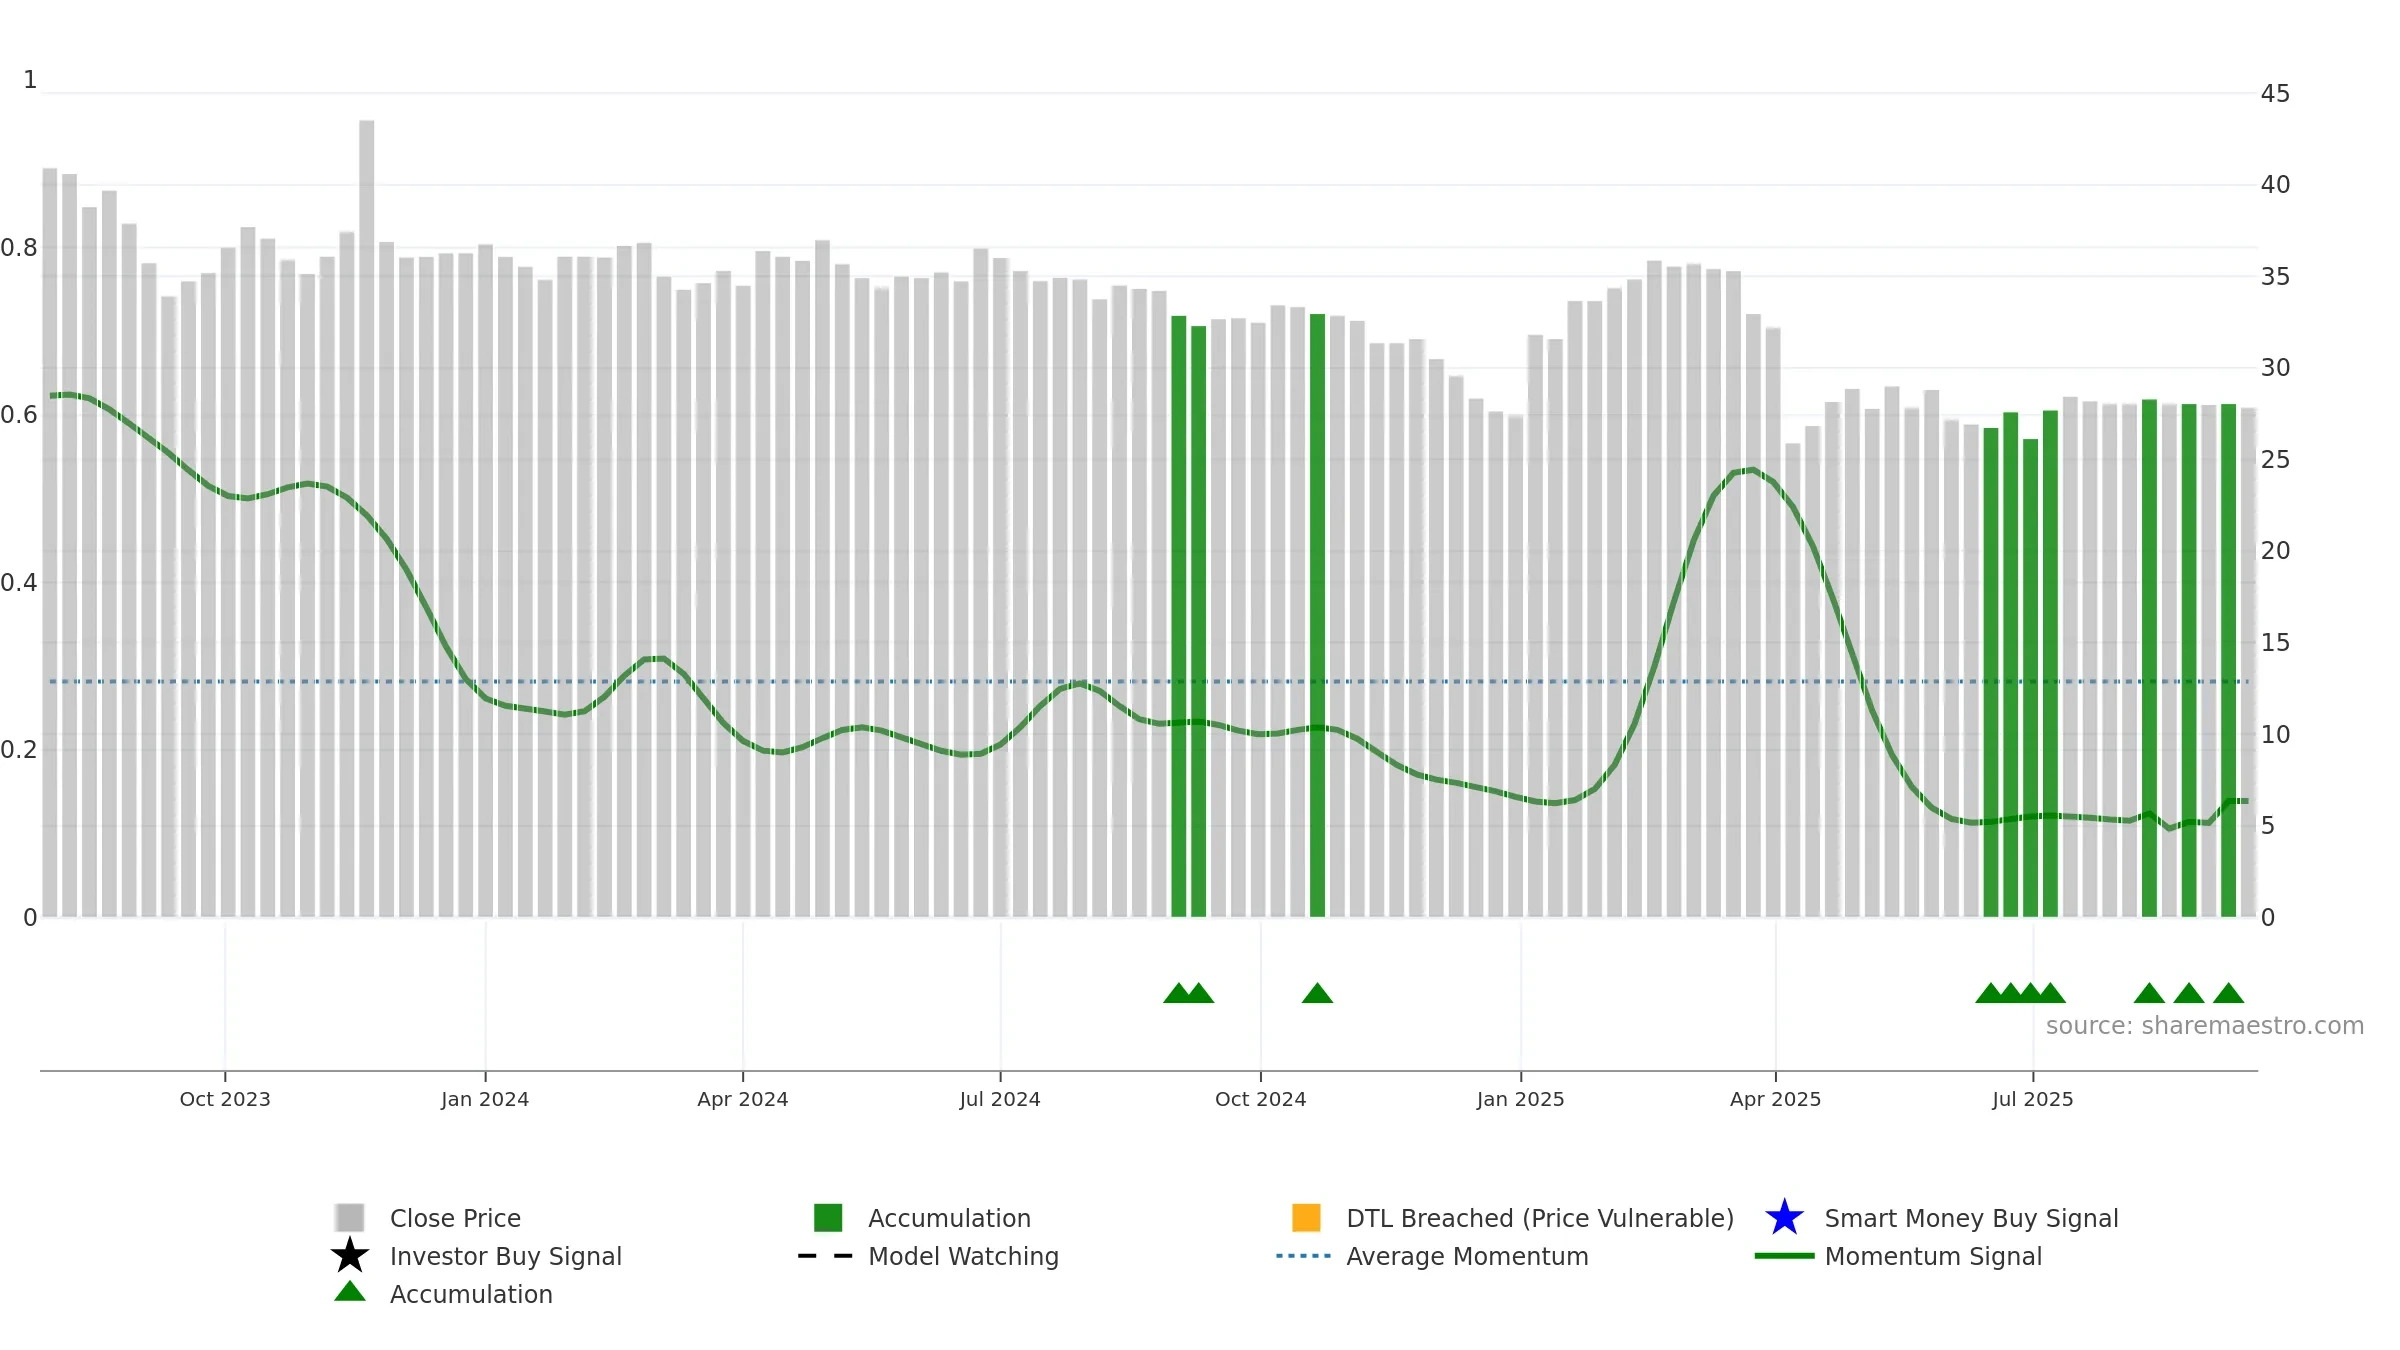Toggle the Accumulation bar legend label

949,1218
